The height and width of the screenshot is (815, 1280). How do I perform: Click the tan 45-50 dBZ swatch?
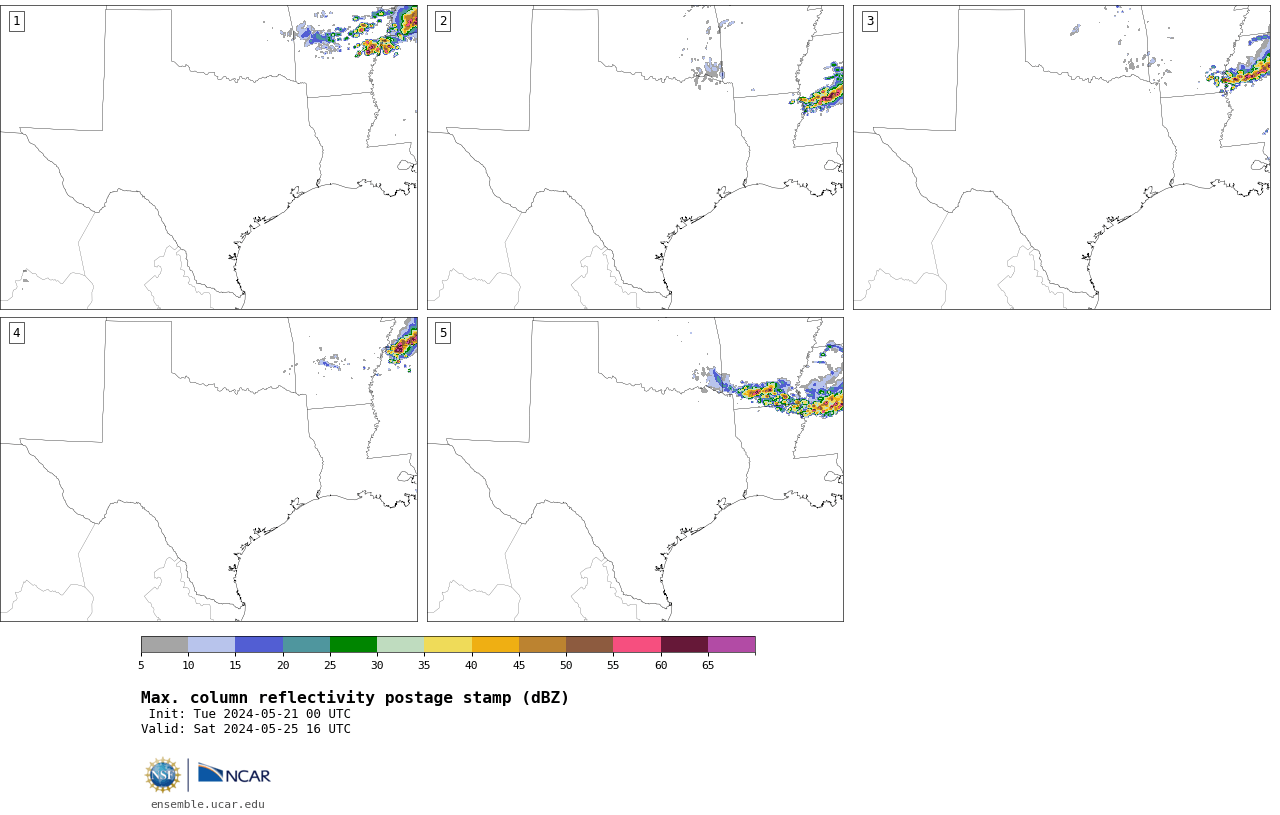pyautogui.click(x=542, y=644)
